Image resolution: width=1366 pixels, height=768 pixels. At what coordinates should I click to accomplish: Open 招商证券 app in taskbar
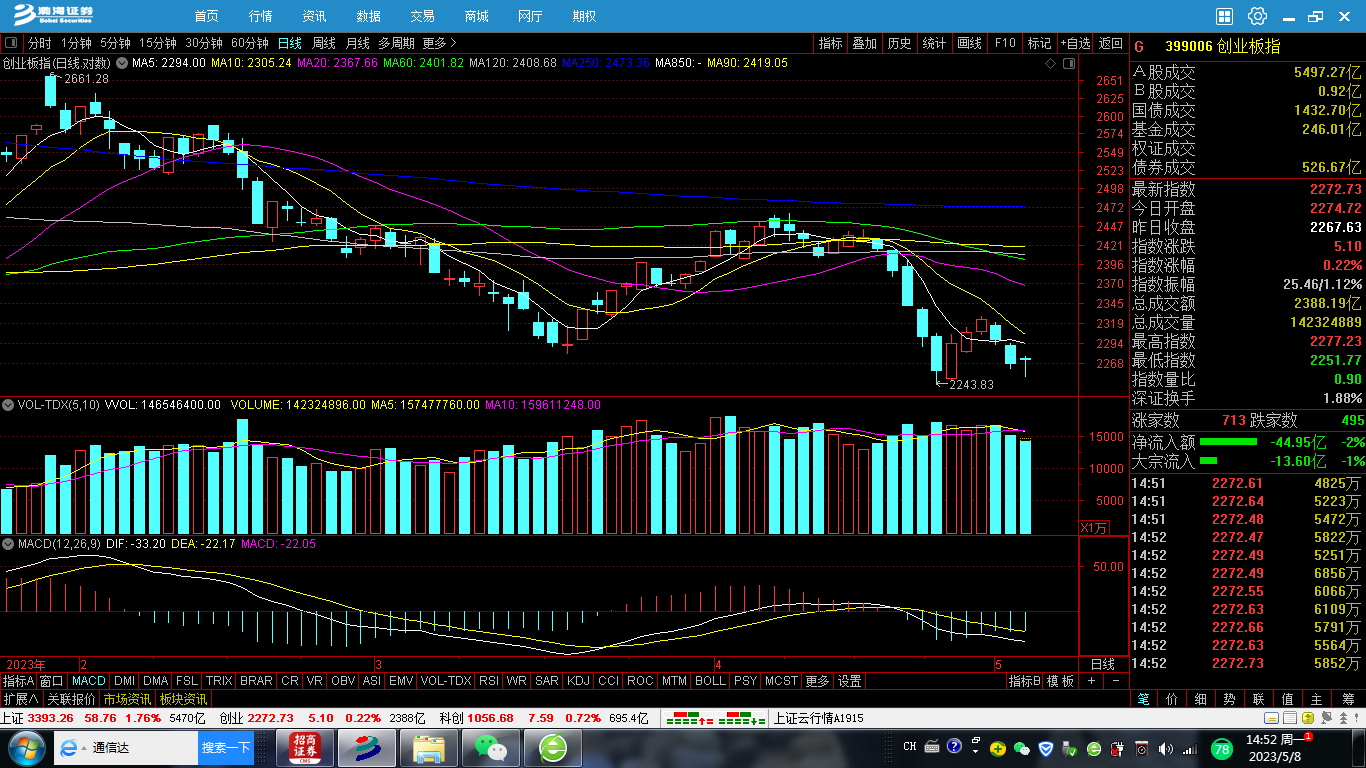coord(305,748)
